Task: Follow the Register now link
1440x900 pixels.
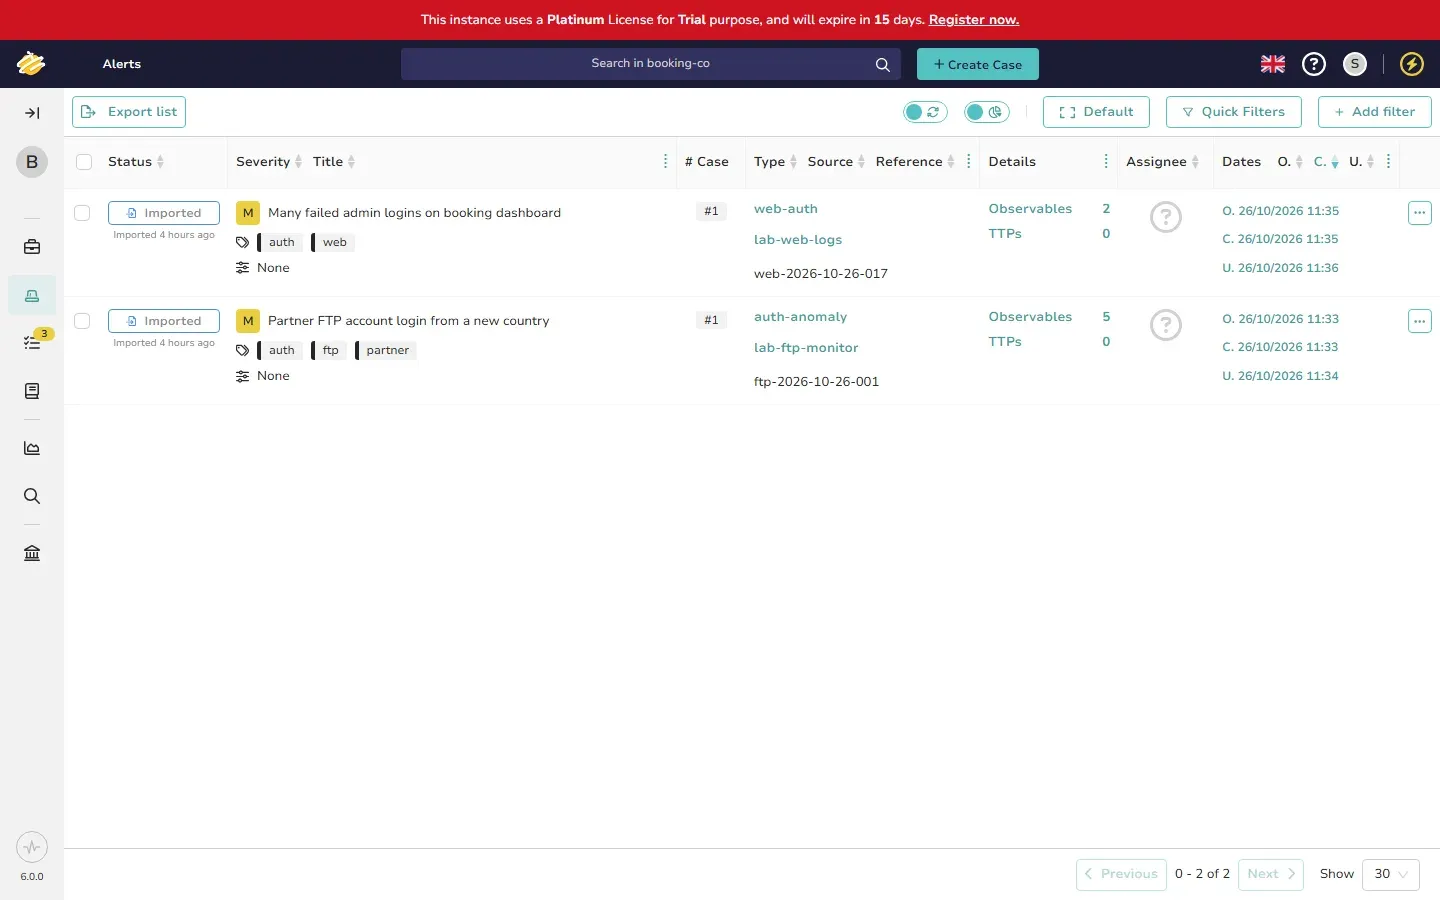Action: click(x=974, y=20)
